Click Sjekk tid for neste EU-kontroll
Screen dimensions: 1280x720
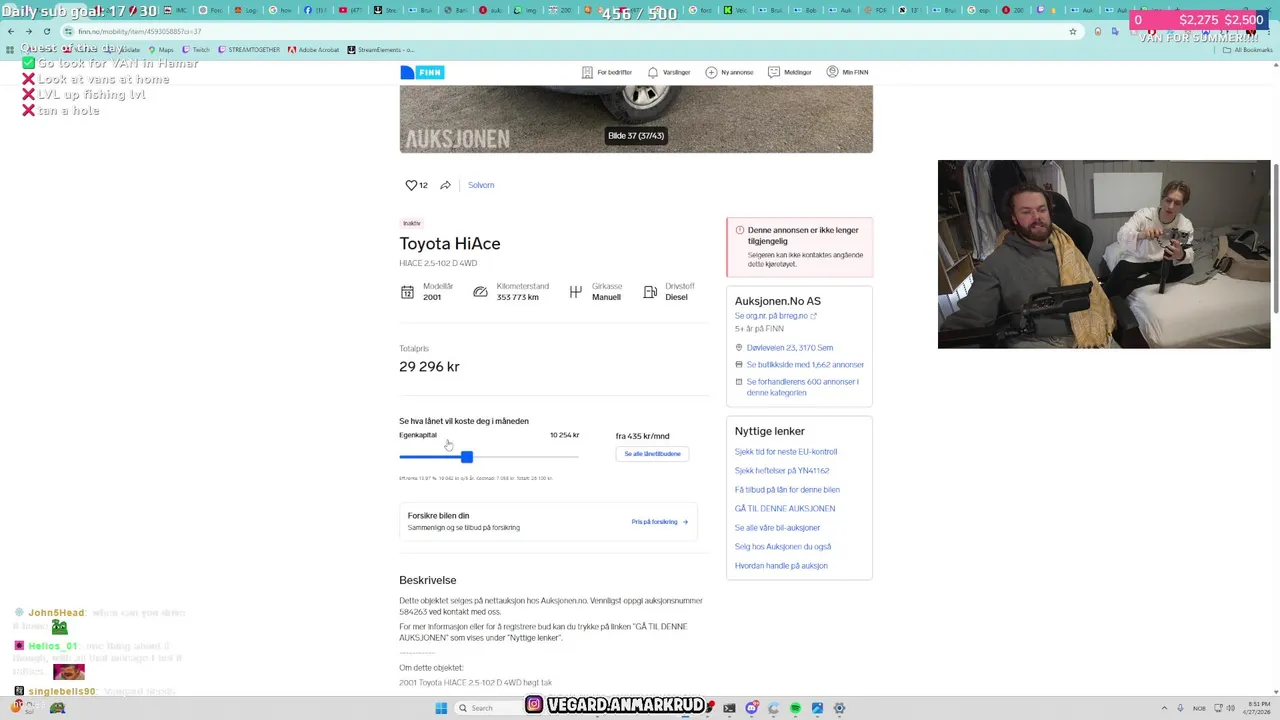coord(786,452)
